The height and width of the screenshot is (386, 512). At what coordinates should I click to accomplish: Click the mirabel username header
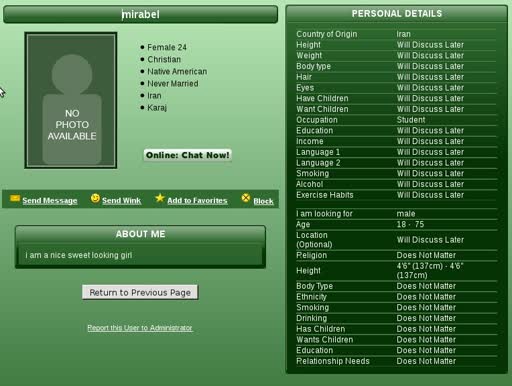(x=140, y=14)
